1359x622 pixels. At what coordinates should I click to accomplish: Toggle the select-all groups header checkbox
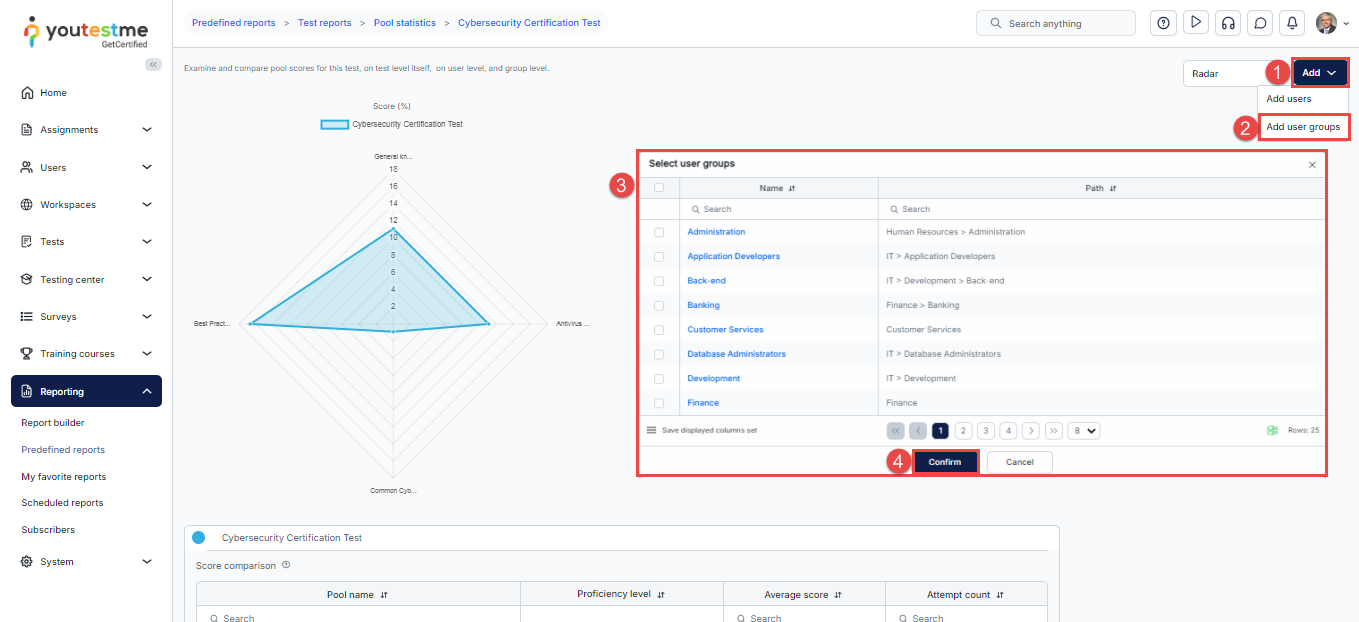click(659, 188)
